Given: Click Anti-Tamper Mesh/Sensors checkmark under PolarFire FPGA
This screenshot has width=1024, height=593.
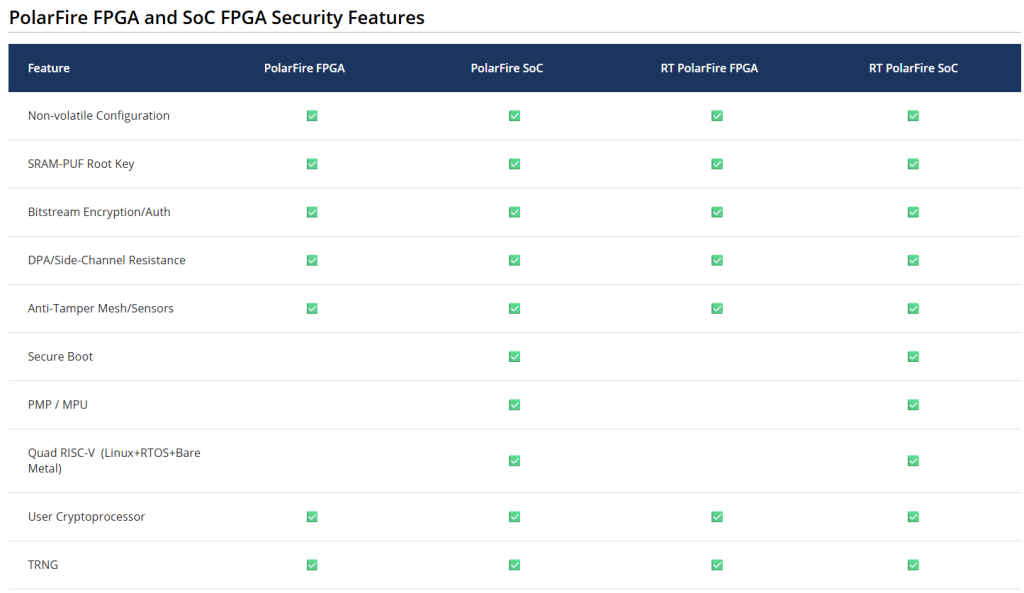Looking at the screenshot, I should point(312,308).
